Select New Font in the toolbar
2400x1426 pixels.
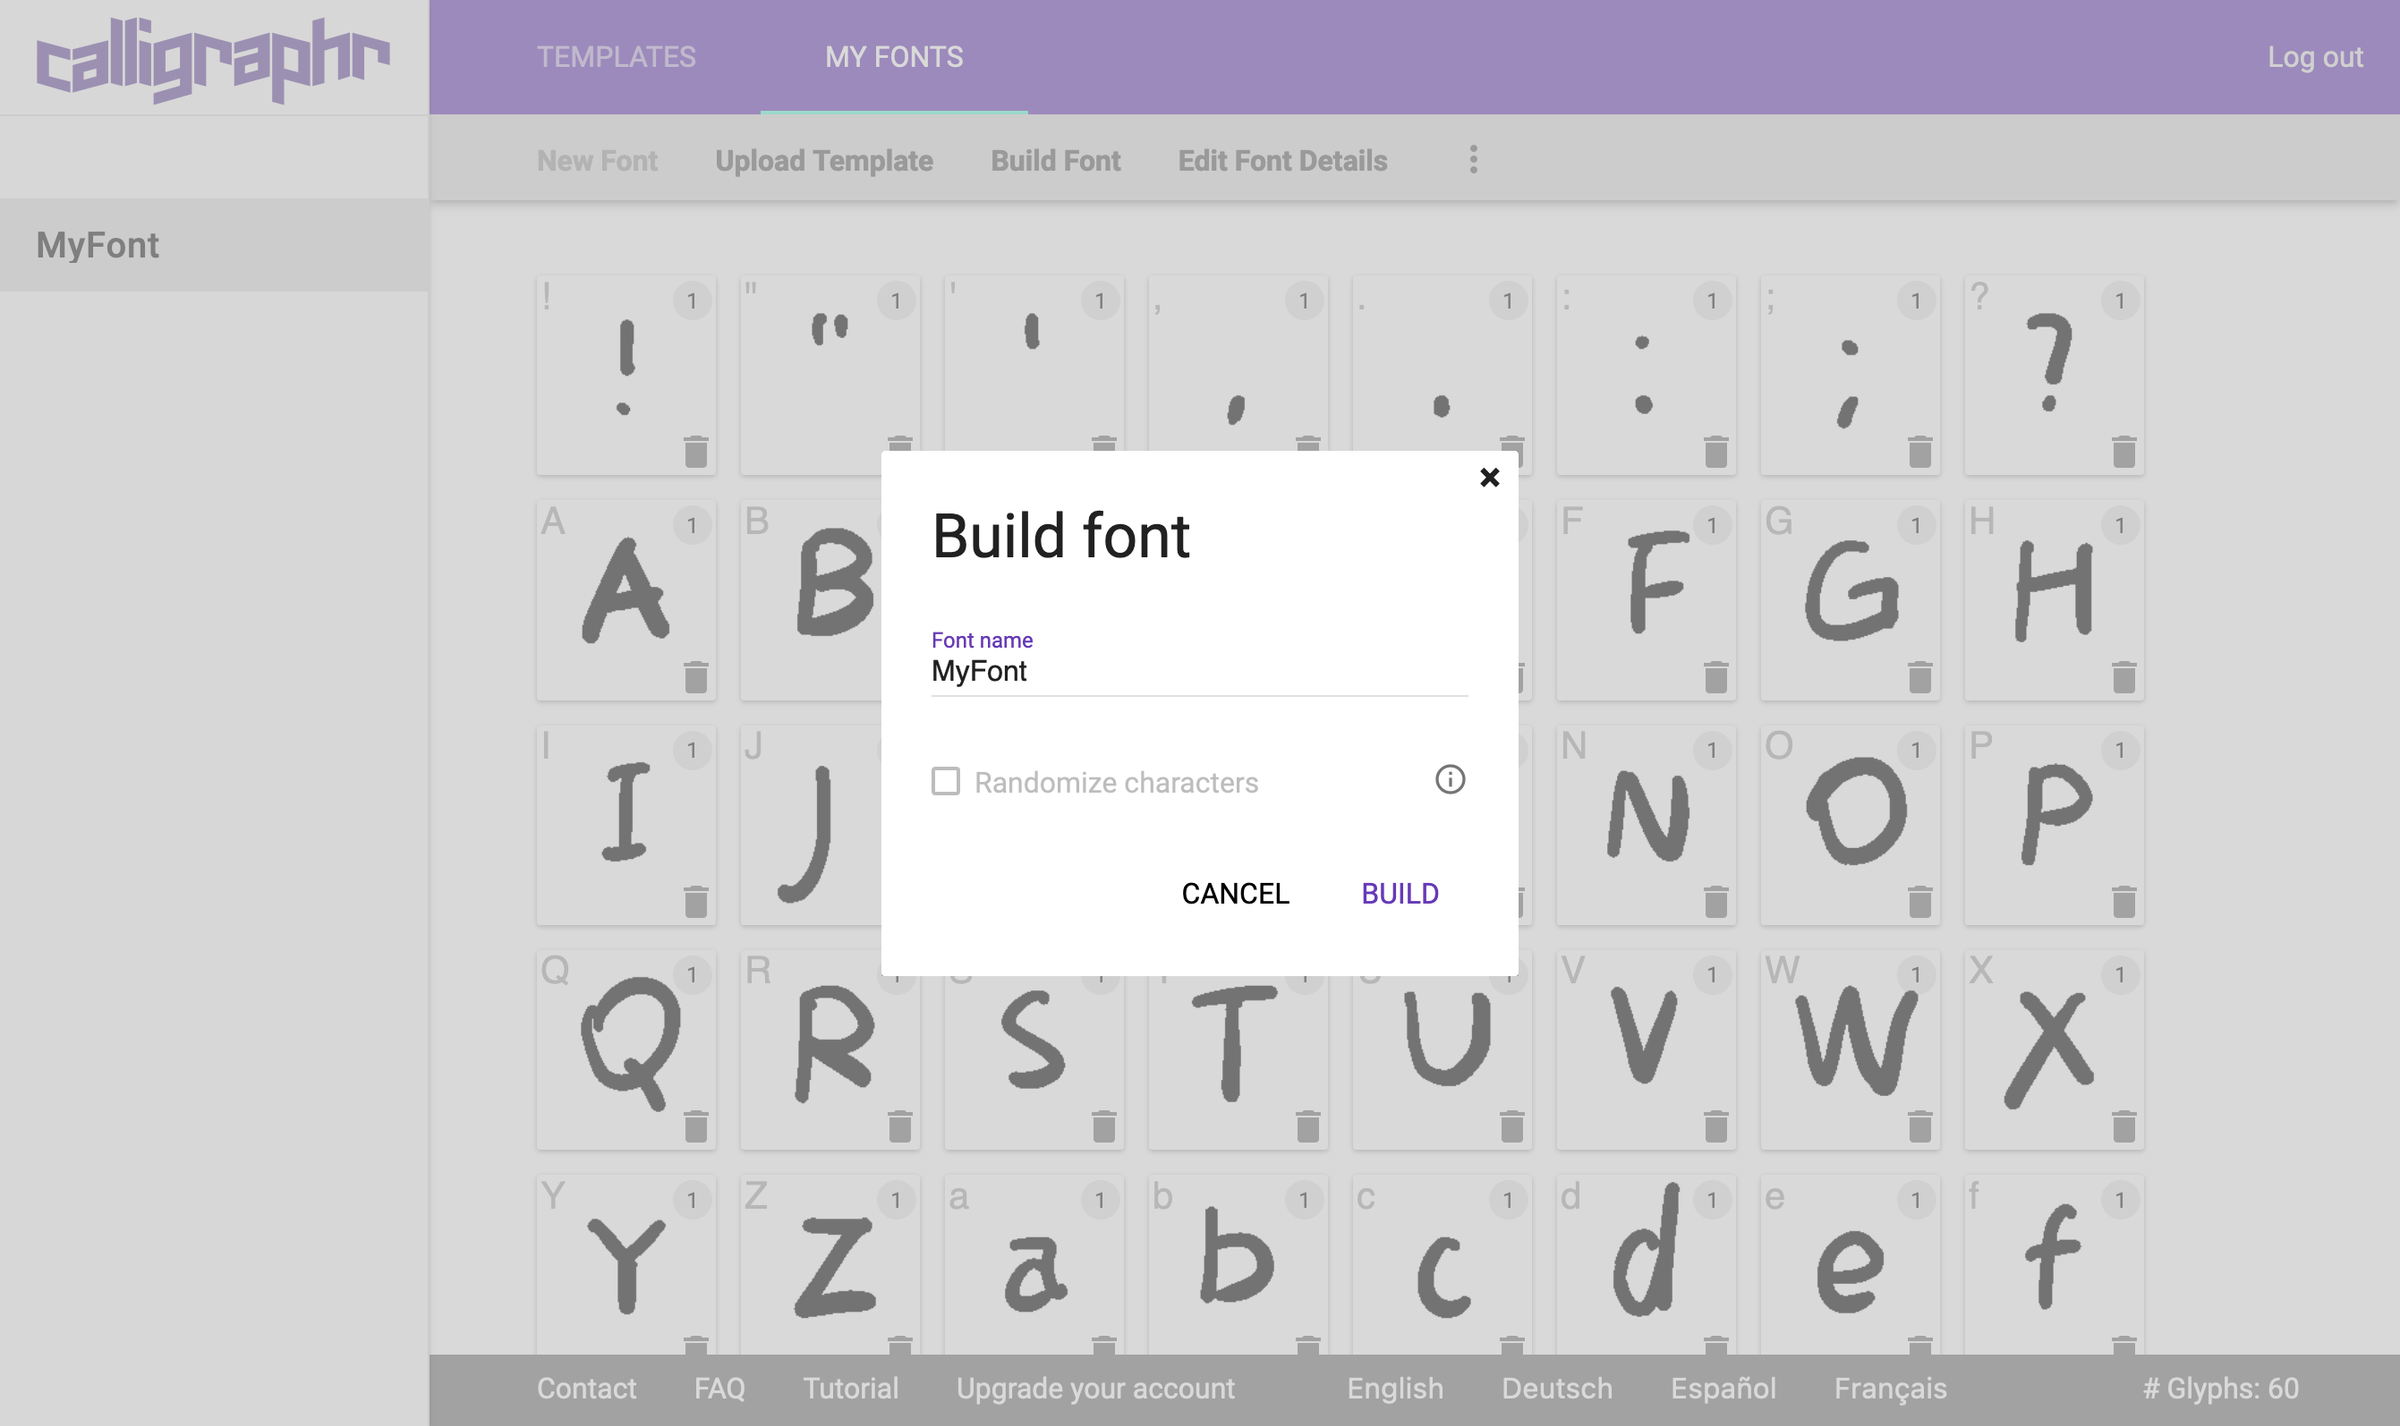597,160
